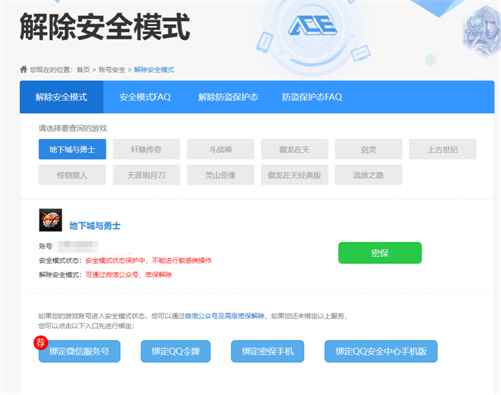The image size is (501, 395).
Task: Click the 绑定QQ安全中心手机版 button
Action: point(381,351)
